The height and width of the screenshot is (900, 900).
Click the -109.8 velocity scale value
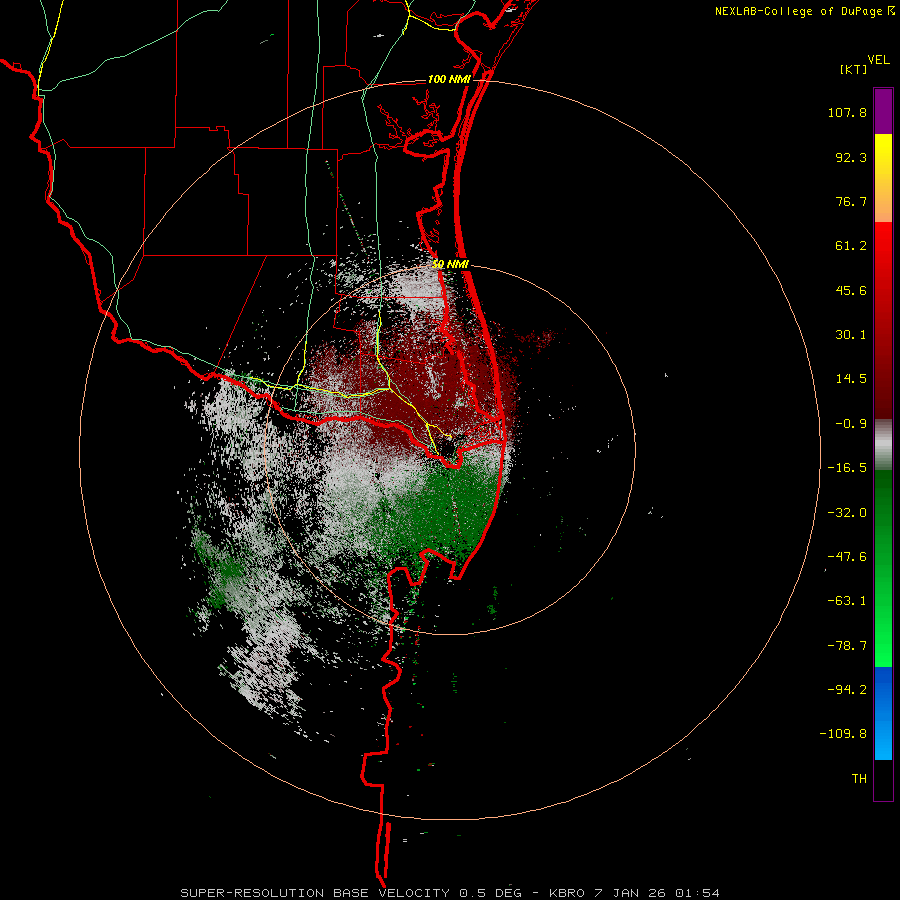point(843,734)
